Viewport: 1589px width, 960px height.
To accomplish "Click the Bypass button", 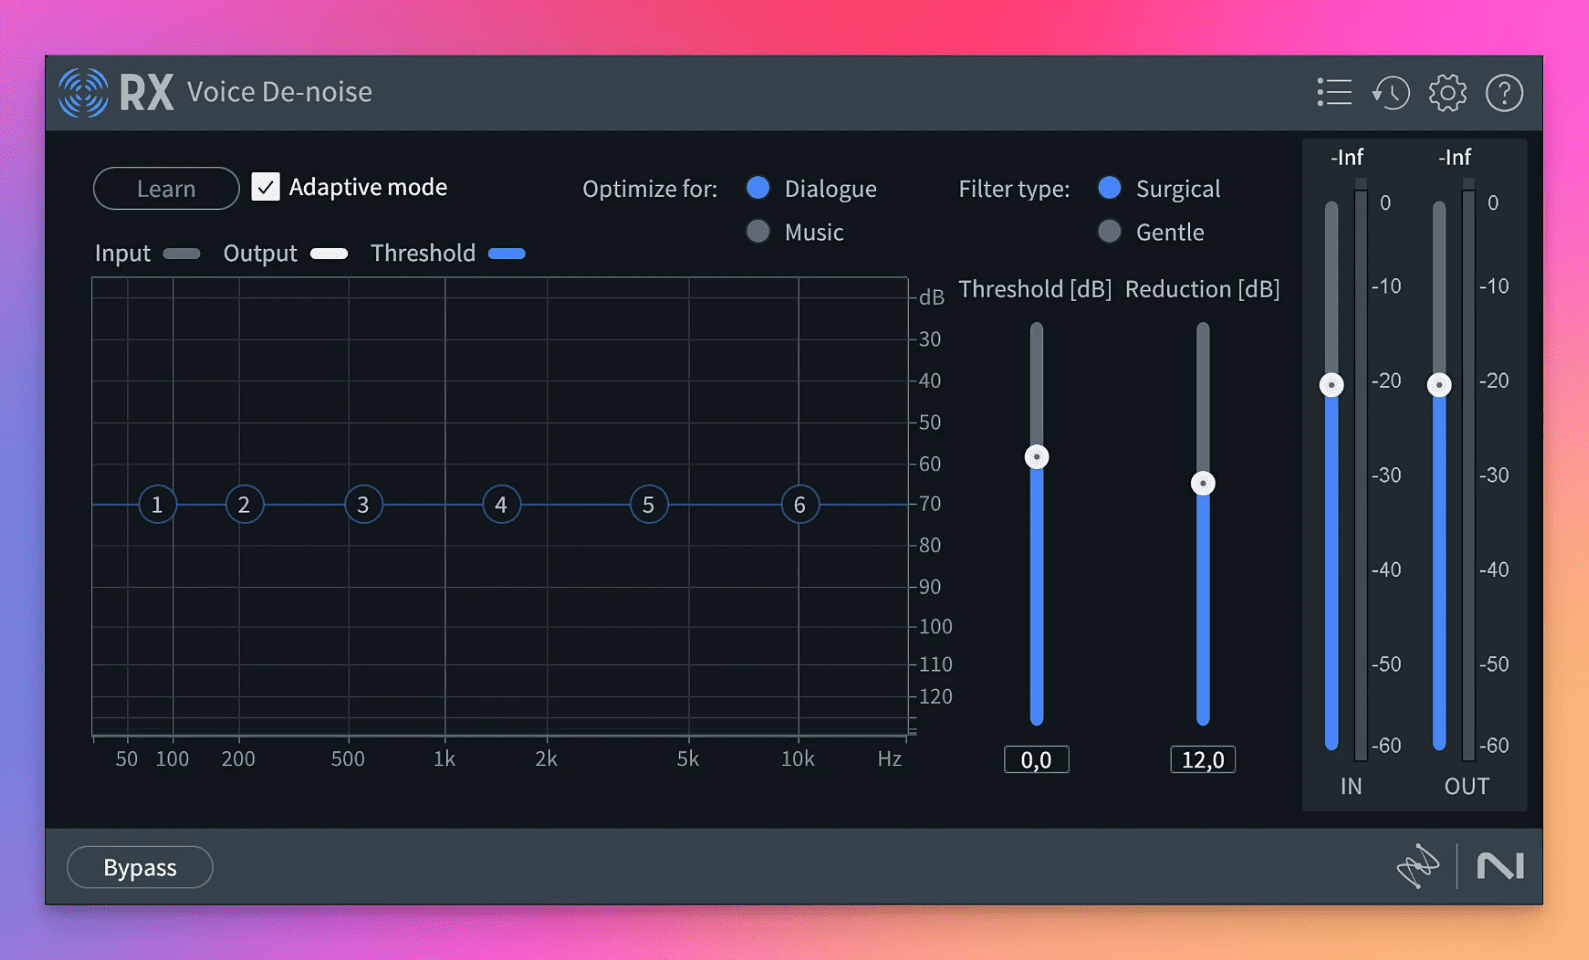I will click(140, 867).
